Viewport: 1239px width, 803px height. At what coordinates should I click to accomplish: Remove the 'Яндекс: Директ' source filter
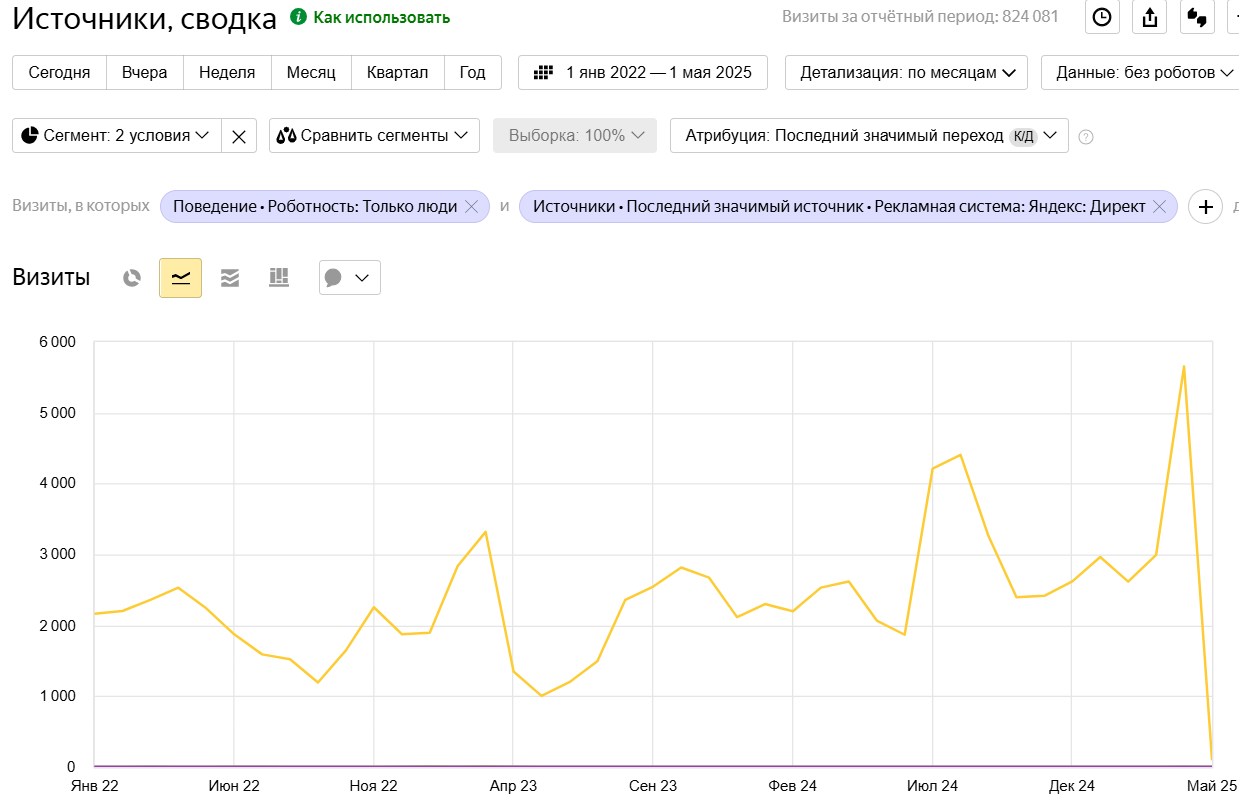coord(1160,207)
